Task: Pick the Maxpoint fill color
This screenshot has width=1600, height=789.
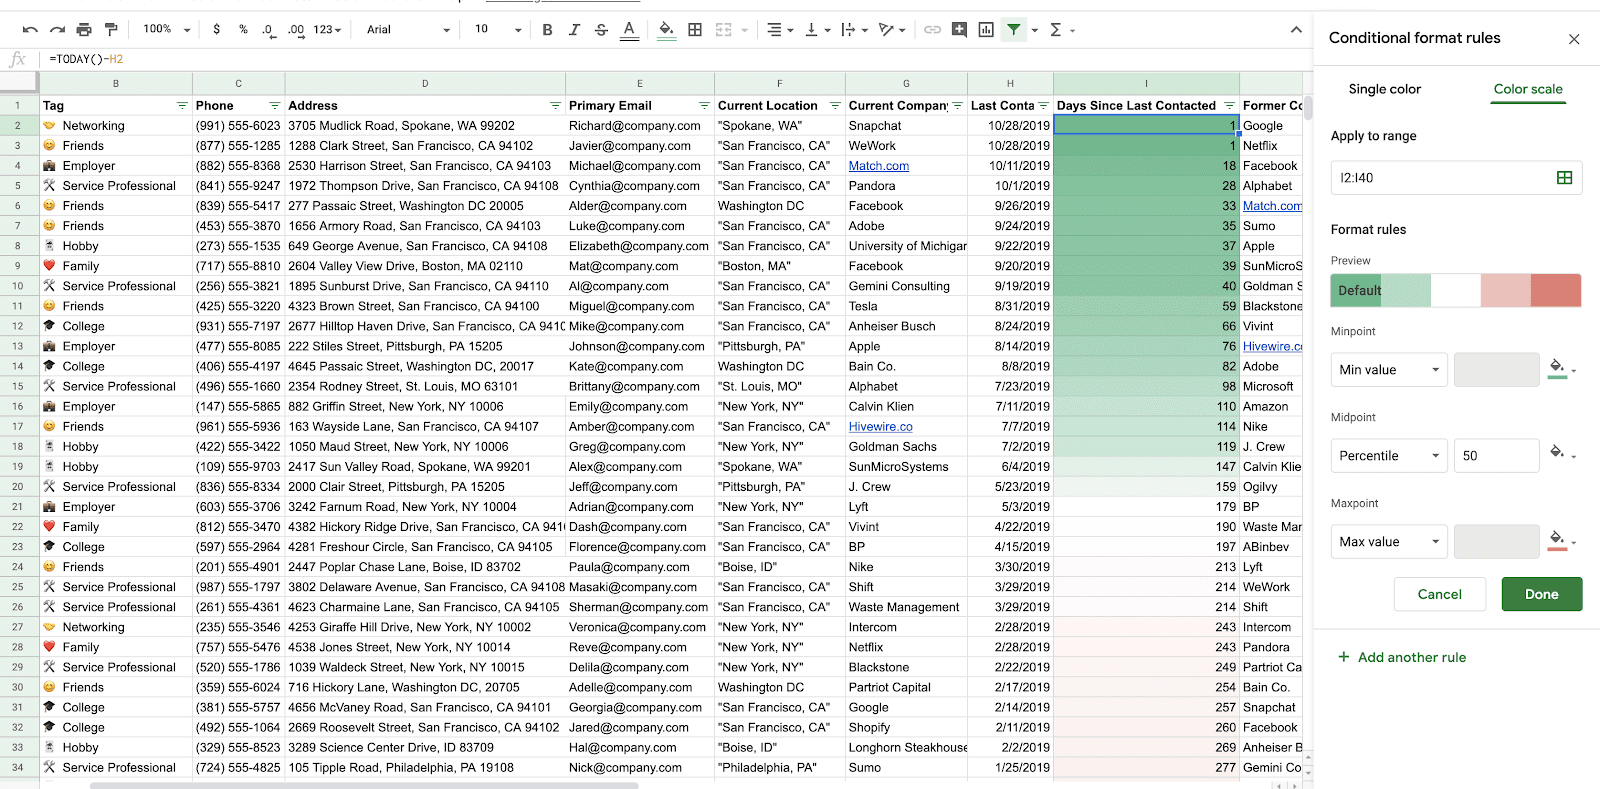Action: (x=1560, y=541)
